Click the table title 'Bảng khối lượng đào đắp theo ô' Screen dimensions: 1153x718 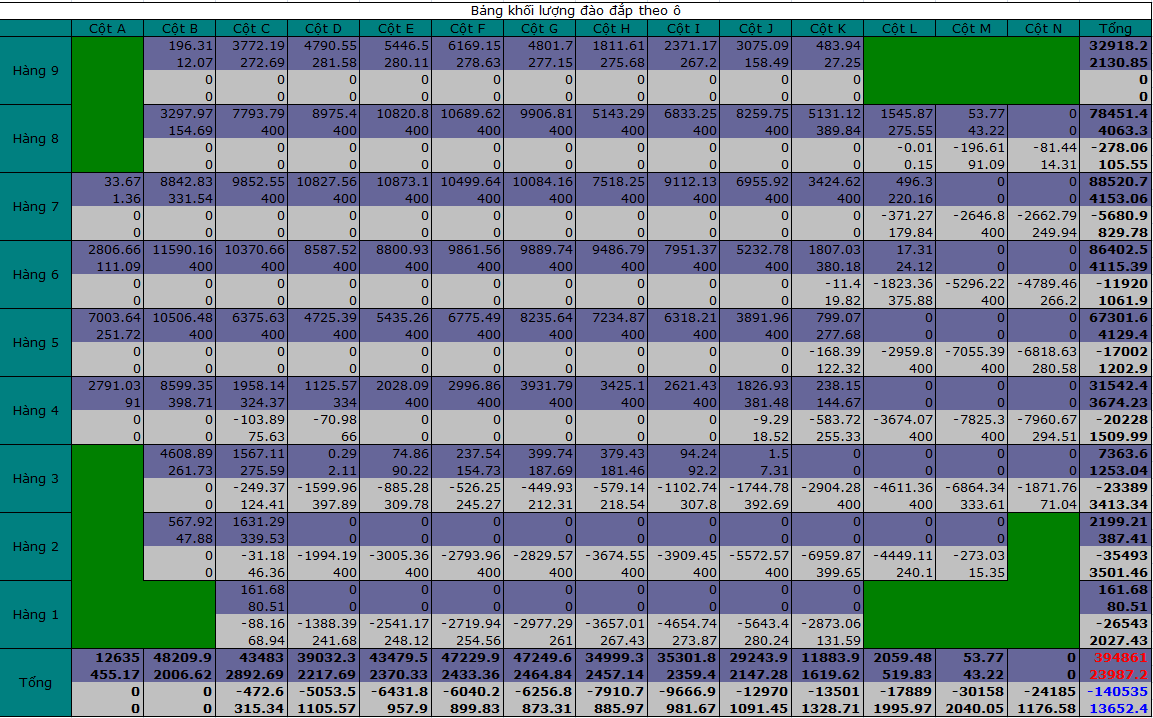(x=576, y=11)
